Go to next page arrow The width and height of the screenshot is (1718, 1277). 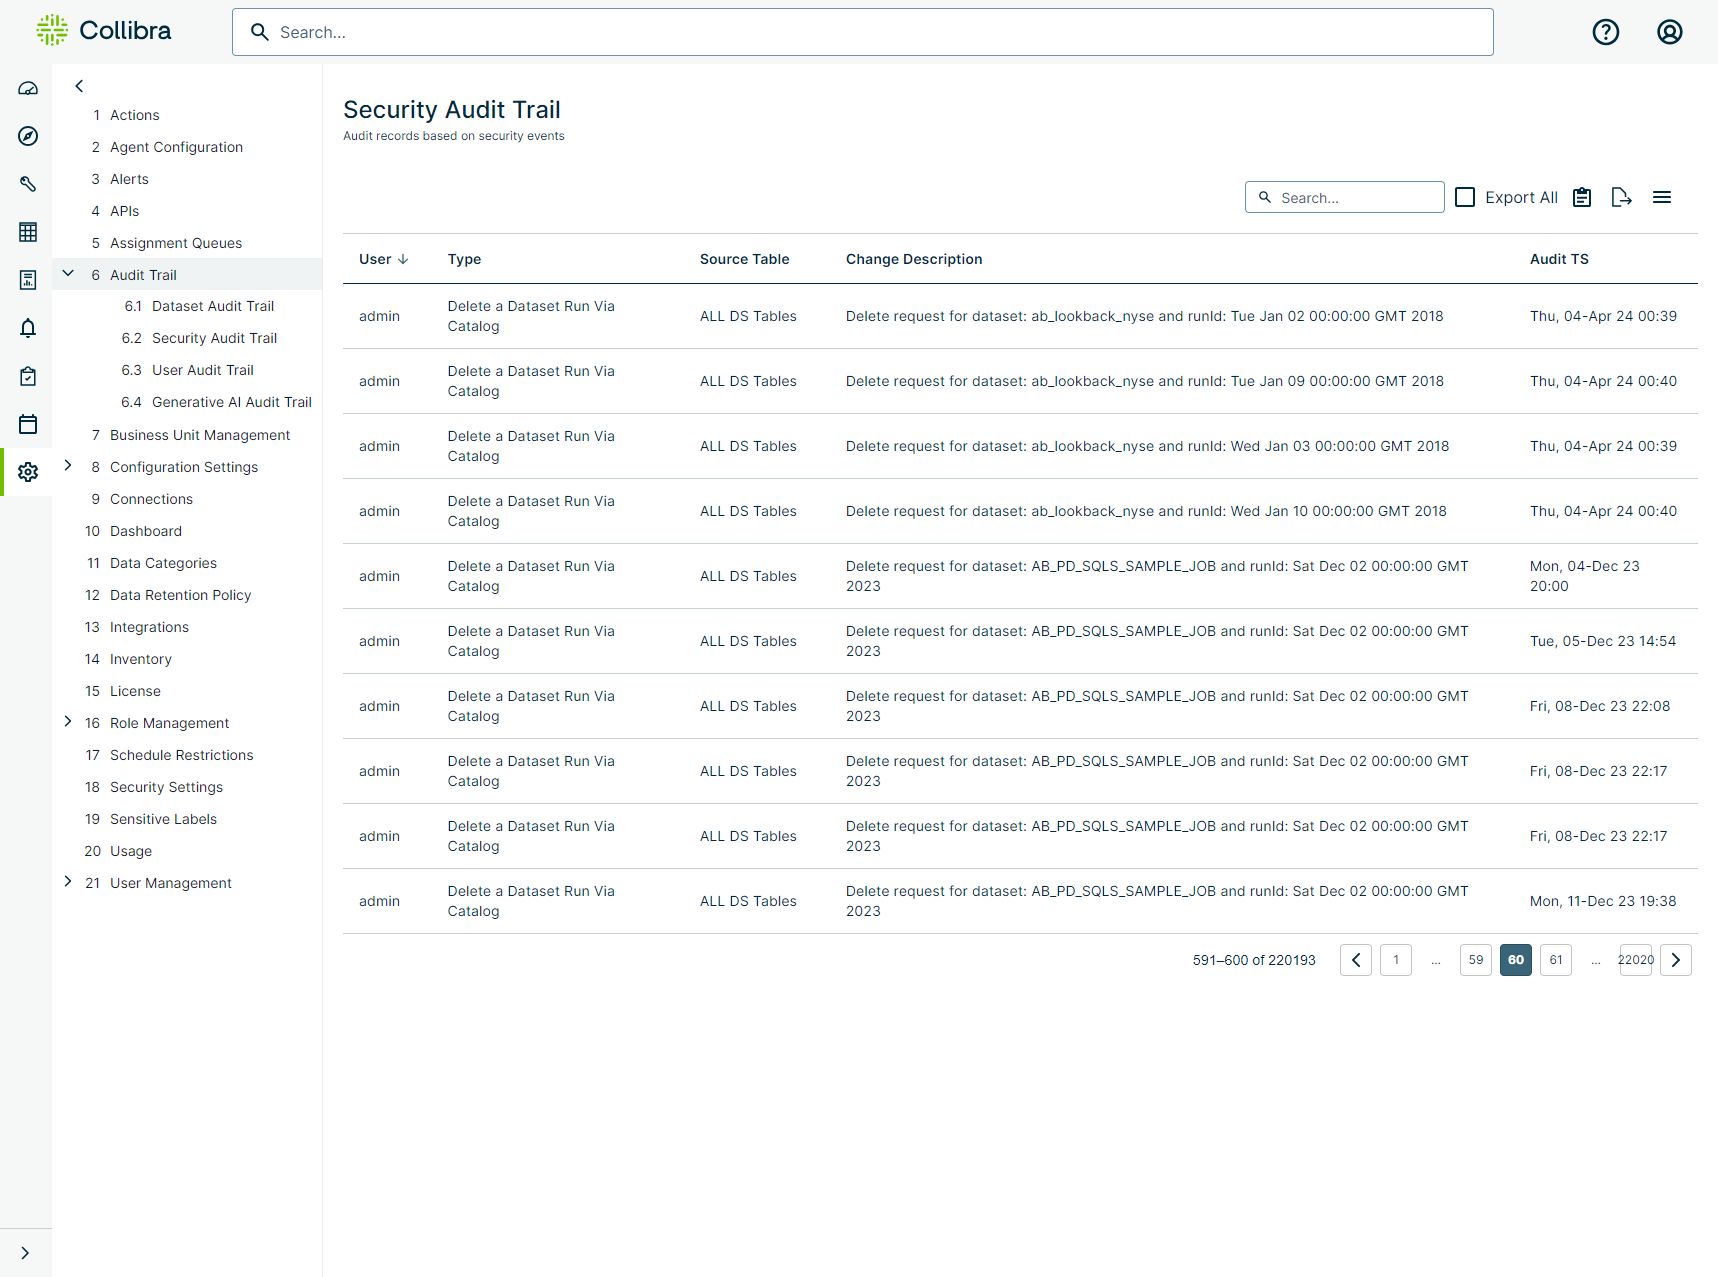(x=1676, y=960)
